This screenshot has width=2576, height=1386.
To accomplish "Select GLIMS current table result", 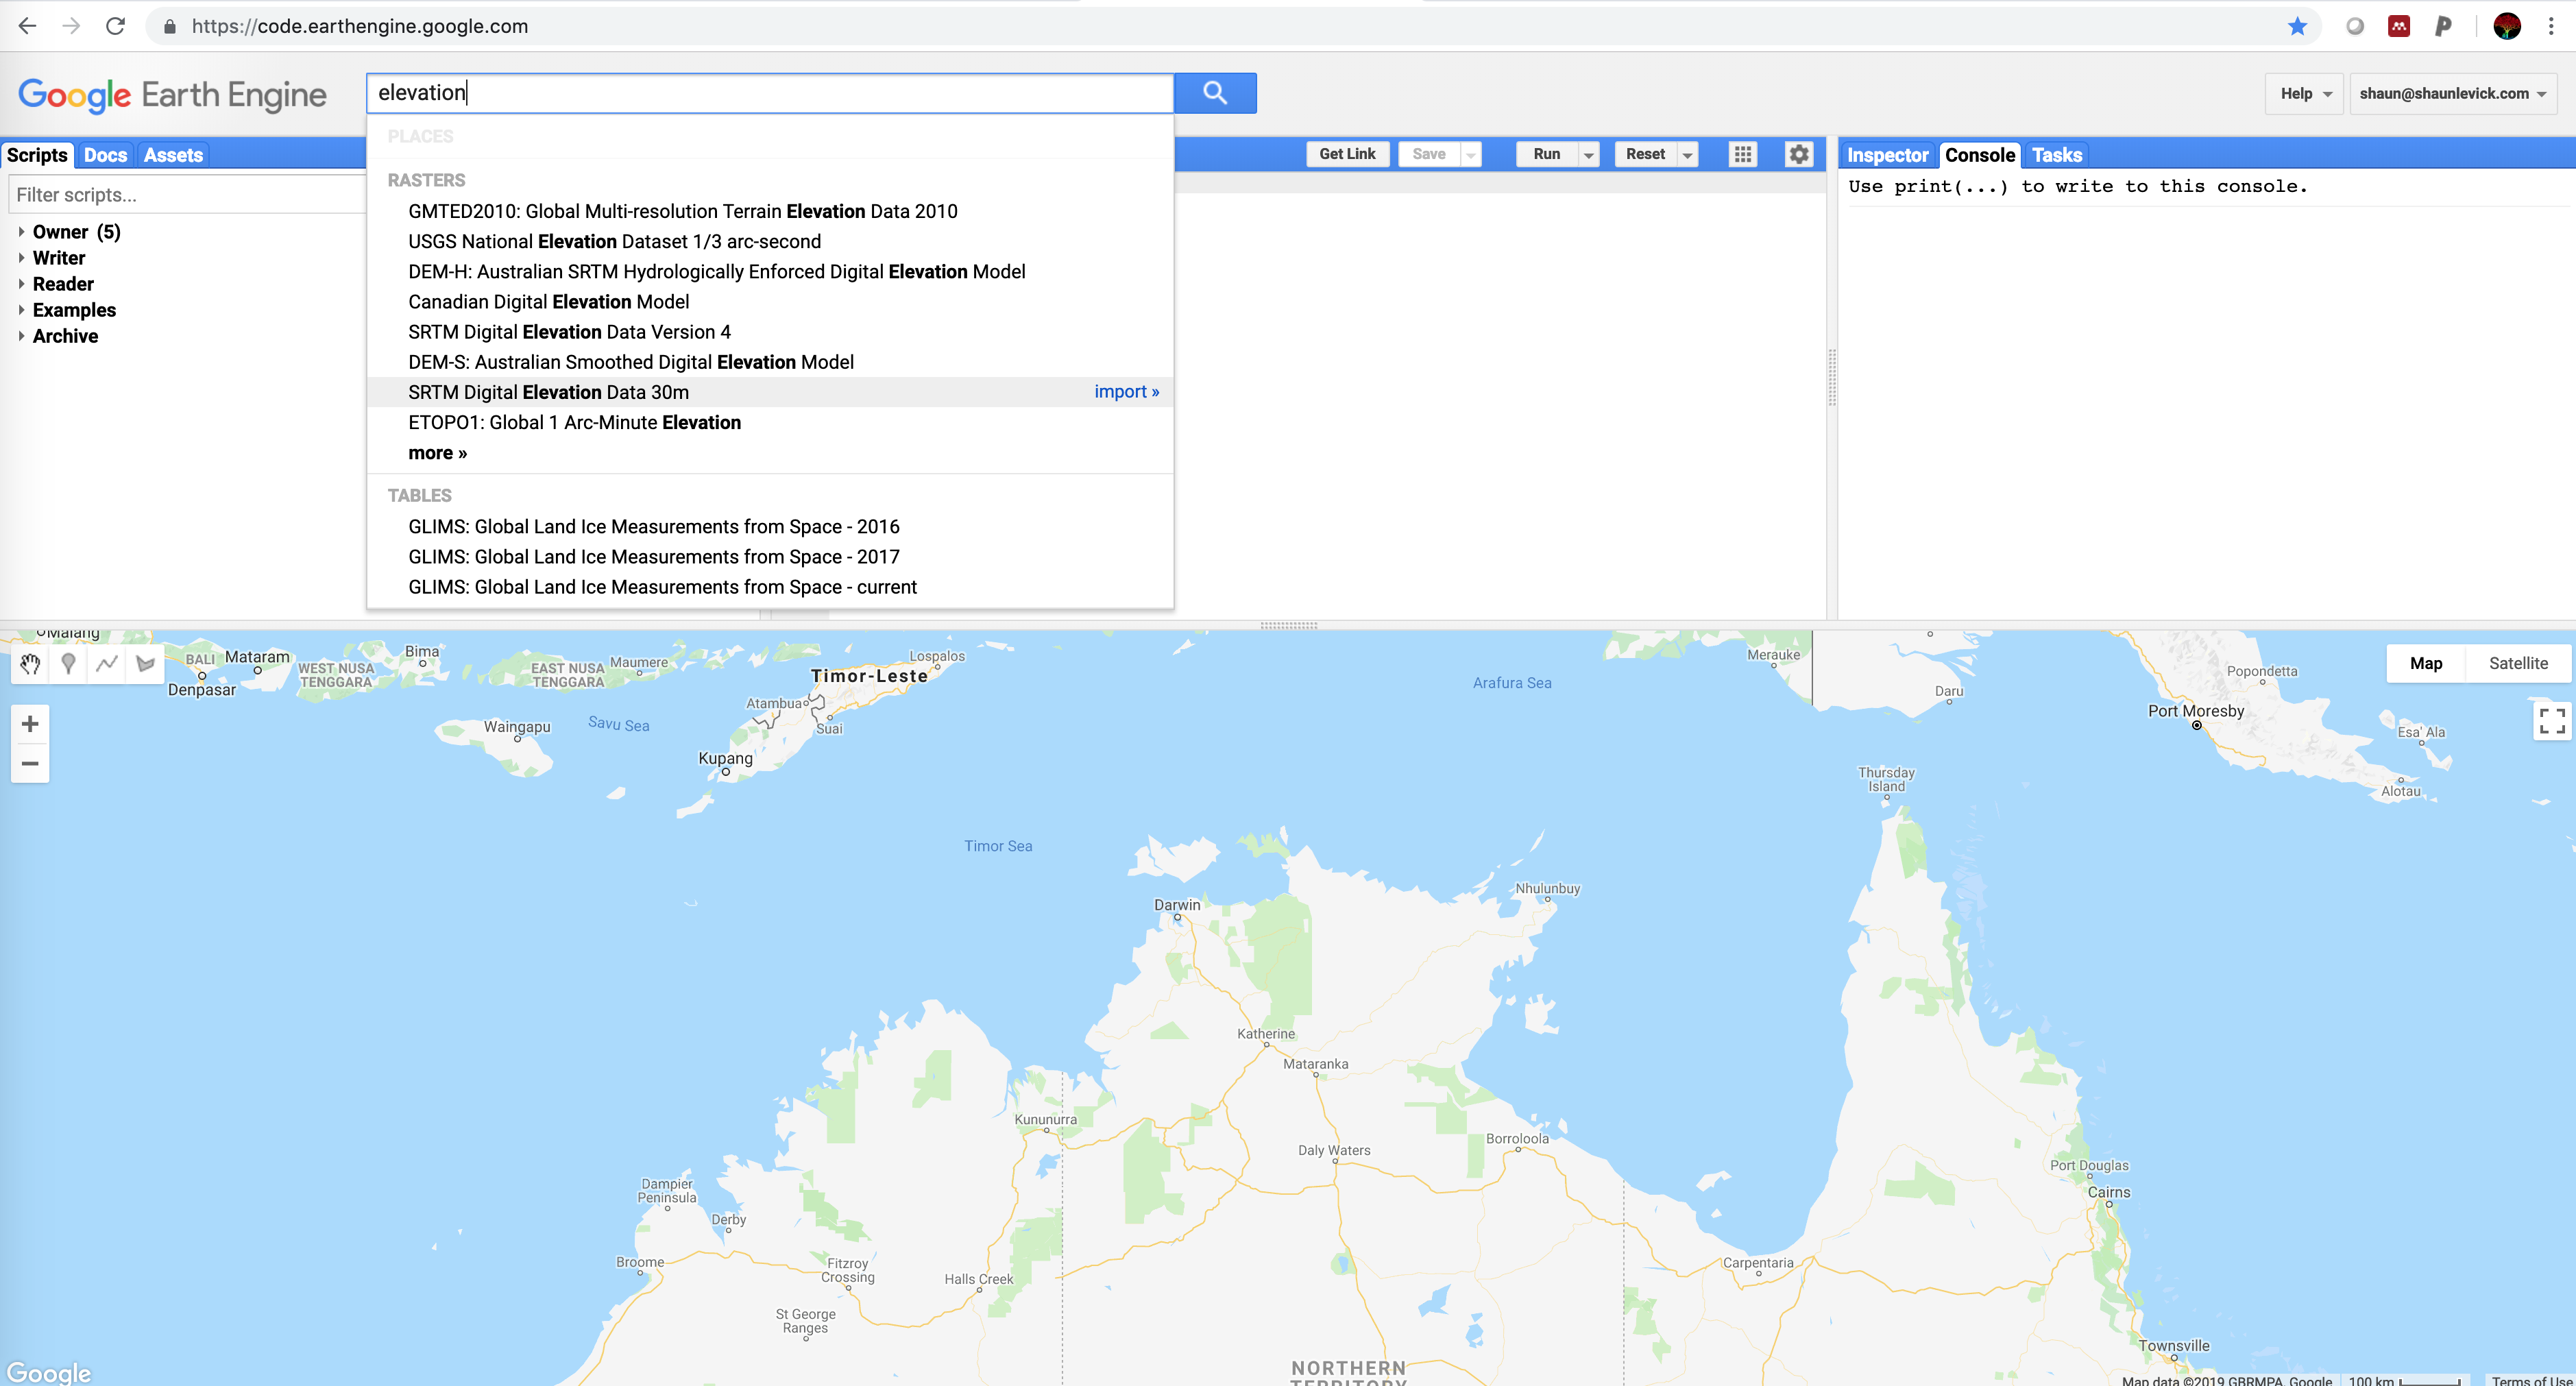I will click(770, 587).
